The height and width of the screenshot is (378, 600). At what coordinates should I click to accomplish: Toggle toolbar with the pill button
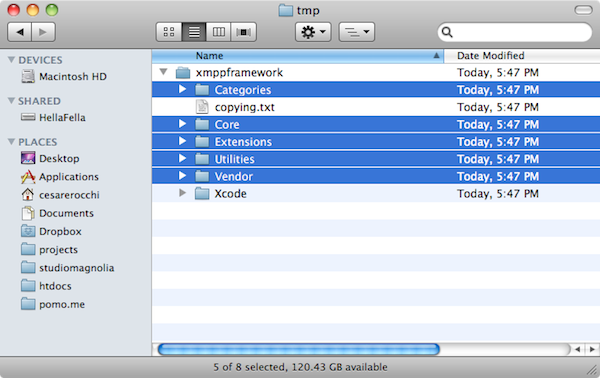(584, 10)
